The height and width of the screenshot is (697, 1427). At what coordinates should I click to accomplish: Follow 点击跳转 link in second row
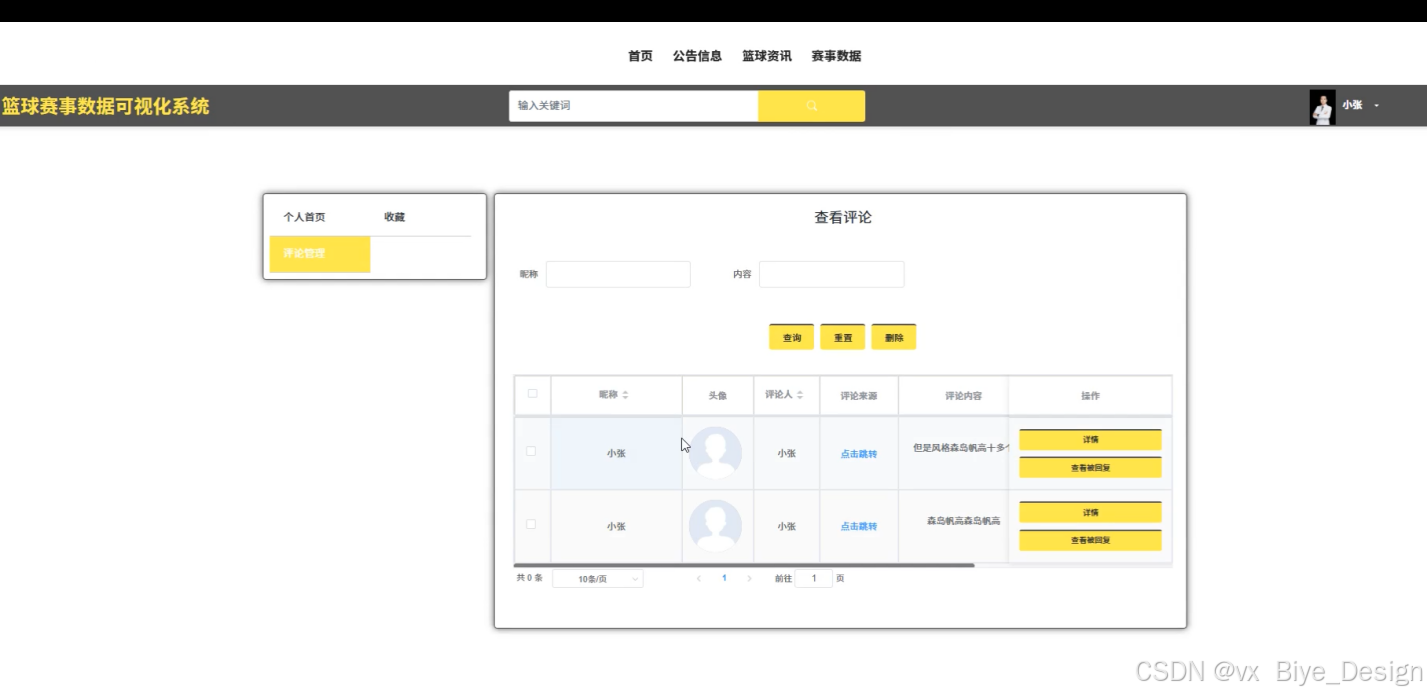coord(859,527)
